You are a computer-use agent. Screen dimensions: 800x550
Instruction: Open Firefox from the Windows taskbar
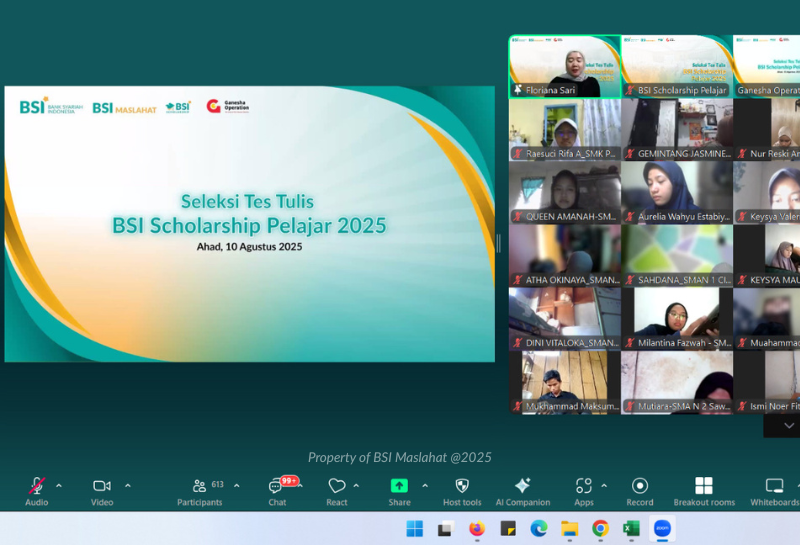(x=476, y=528)
